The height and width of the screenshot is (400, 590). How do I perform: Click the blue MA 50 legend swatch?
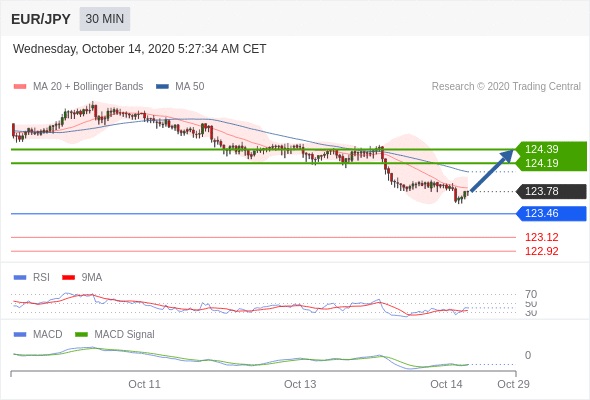coord(162,87)
